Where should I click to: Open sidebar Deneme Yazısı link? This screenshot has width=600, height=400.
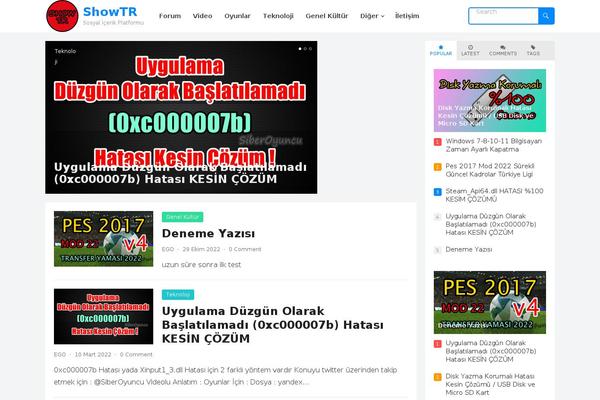(x=469, y=249)
